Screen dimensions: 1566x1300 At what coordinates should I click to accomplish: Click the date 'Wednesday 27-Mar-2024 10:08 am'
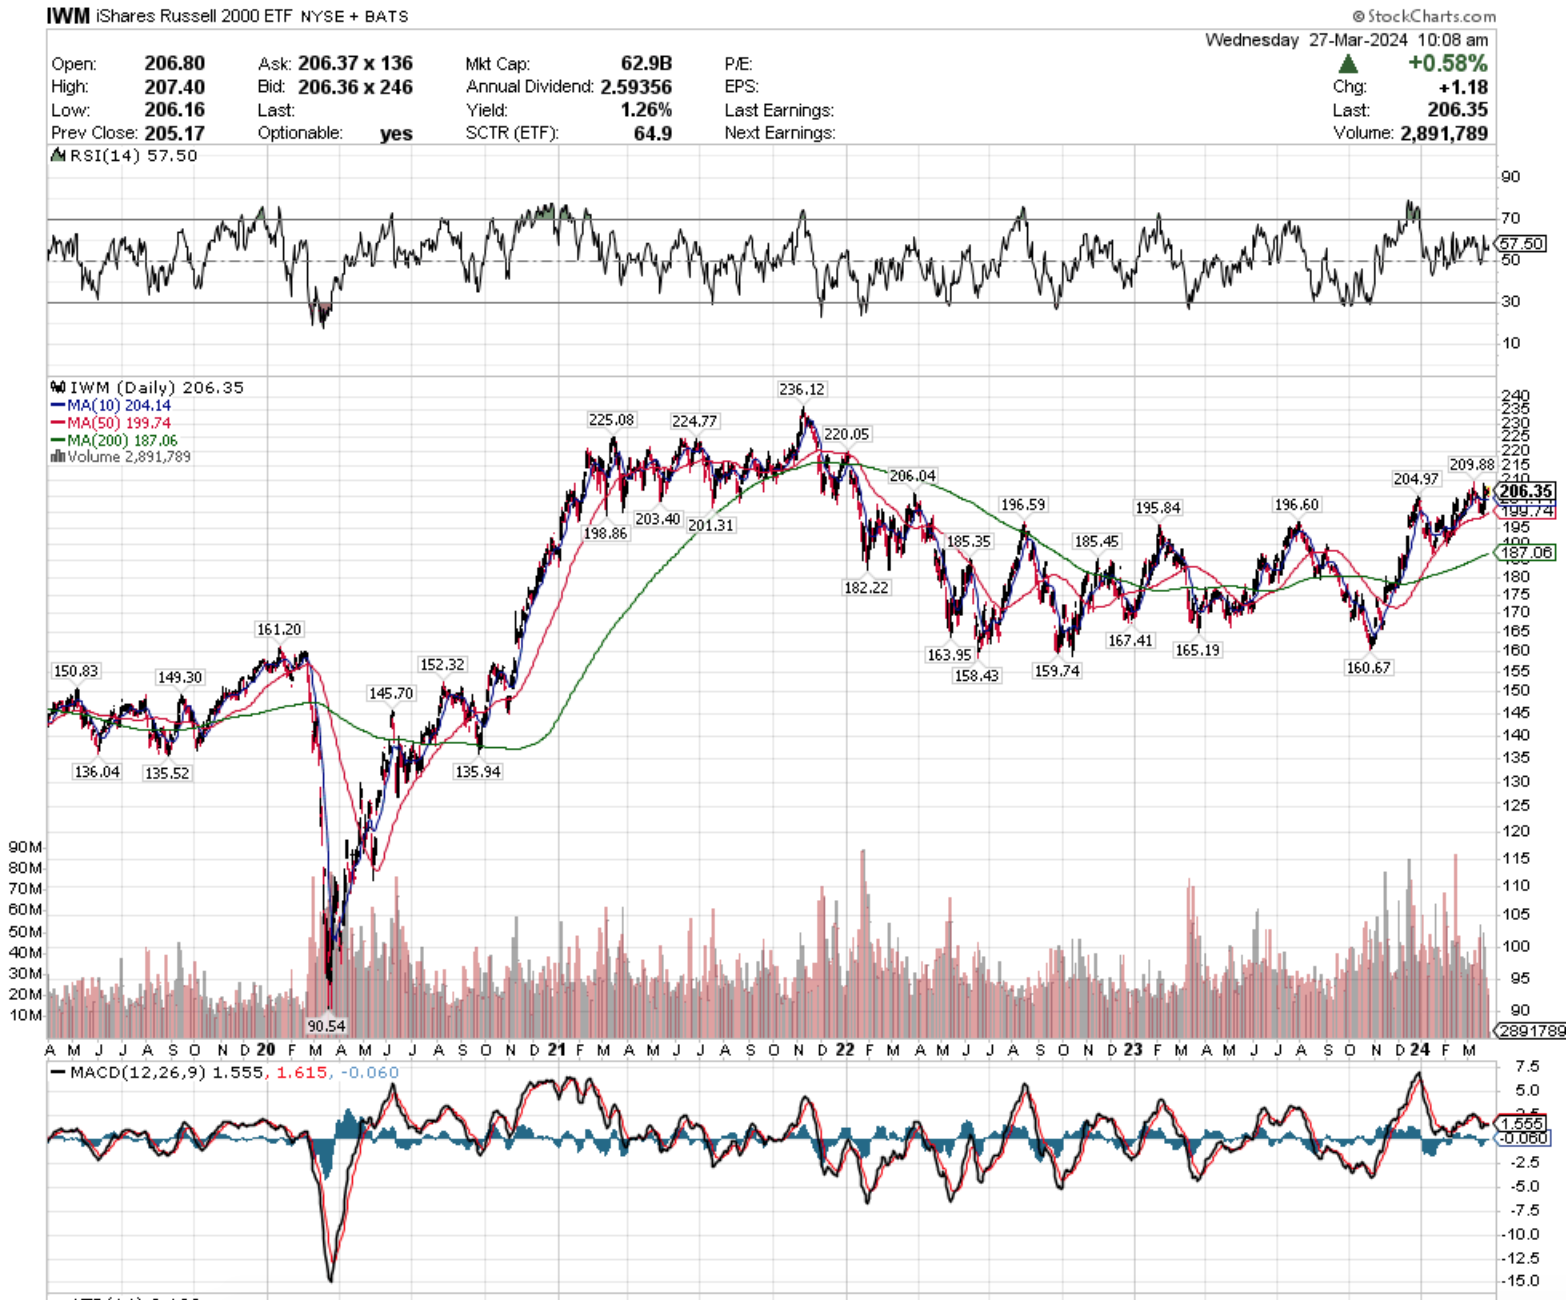[x=1346, y=40]
